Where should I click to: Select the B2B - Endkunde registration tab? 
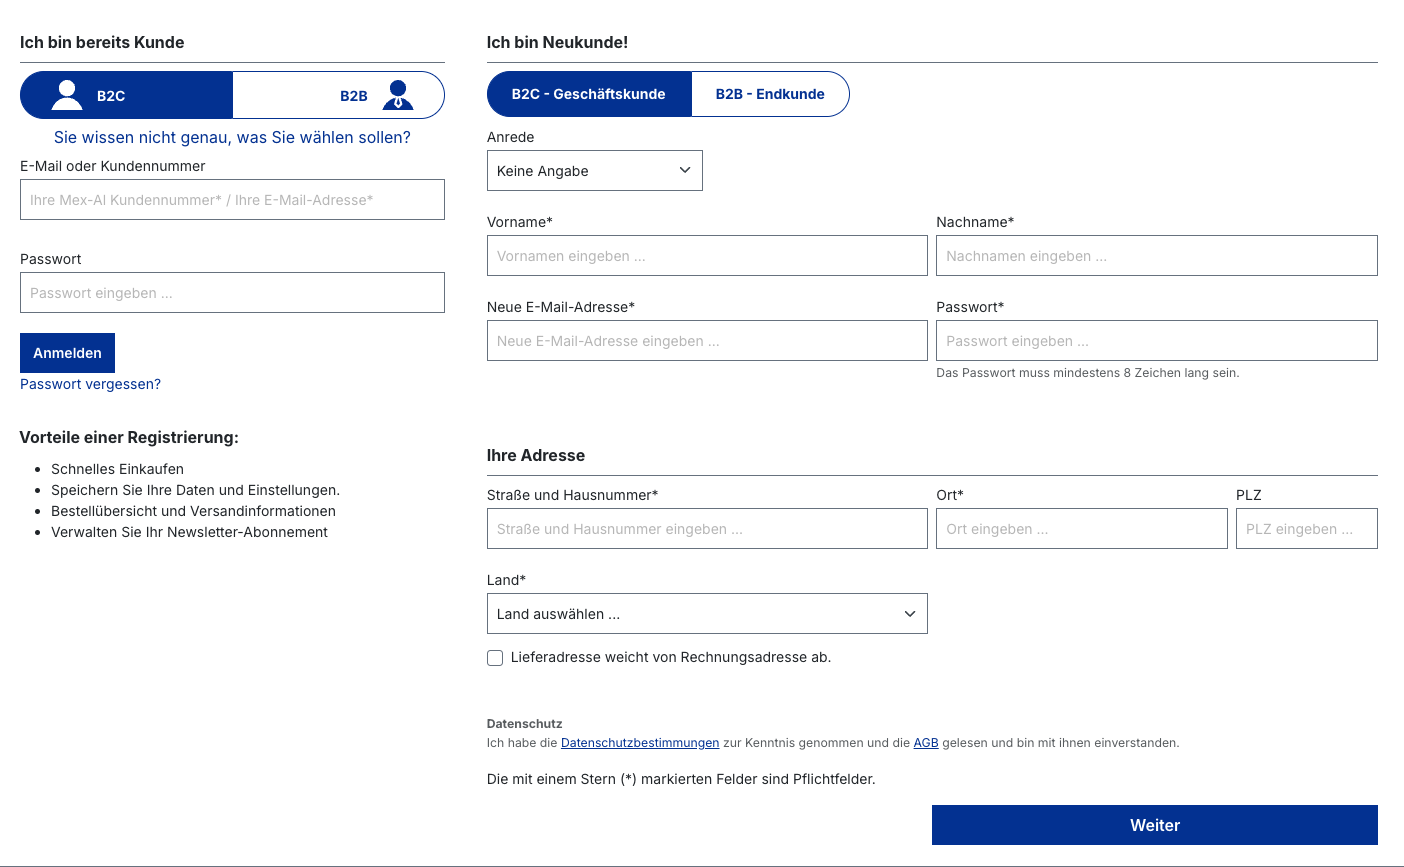pos(770,94)
